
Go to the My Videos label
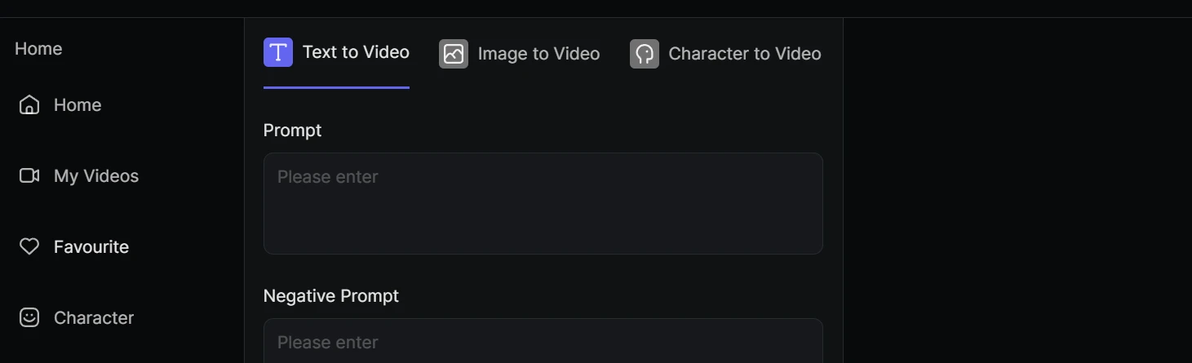(97, 176)
